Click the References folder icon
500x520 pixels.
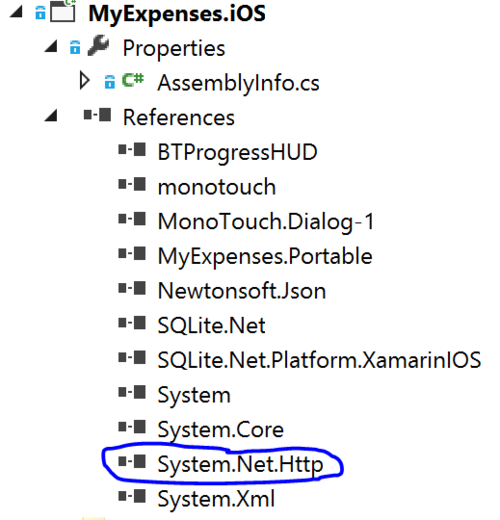click(97, 115)
